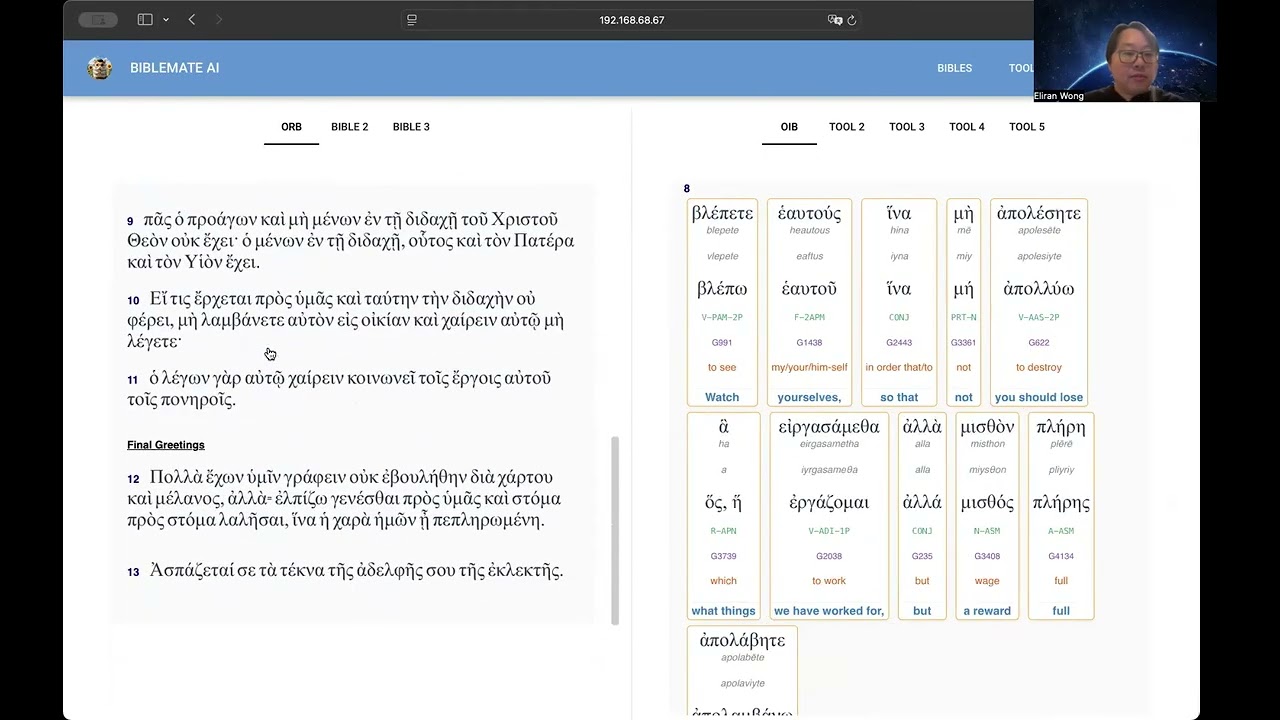The height and width of the screenshot is (720, 1280).
Task: Click the morphology code F-2APM
Action: (809, 318)
